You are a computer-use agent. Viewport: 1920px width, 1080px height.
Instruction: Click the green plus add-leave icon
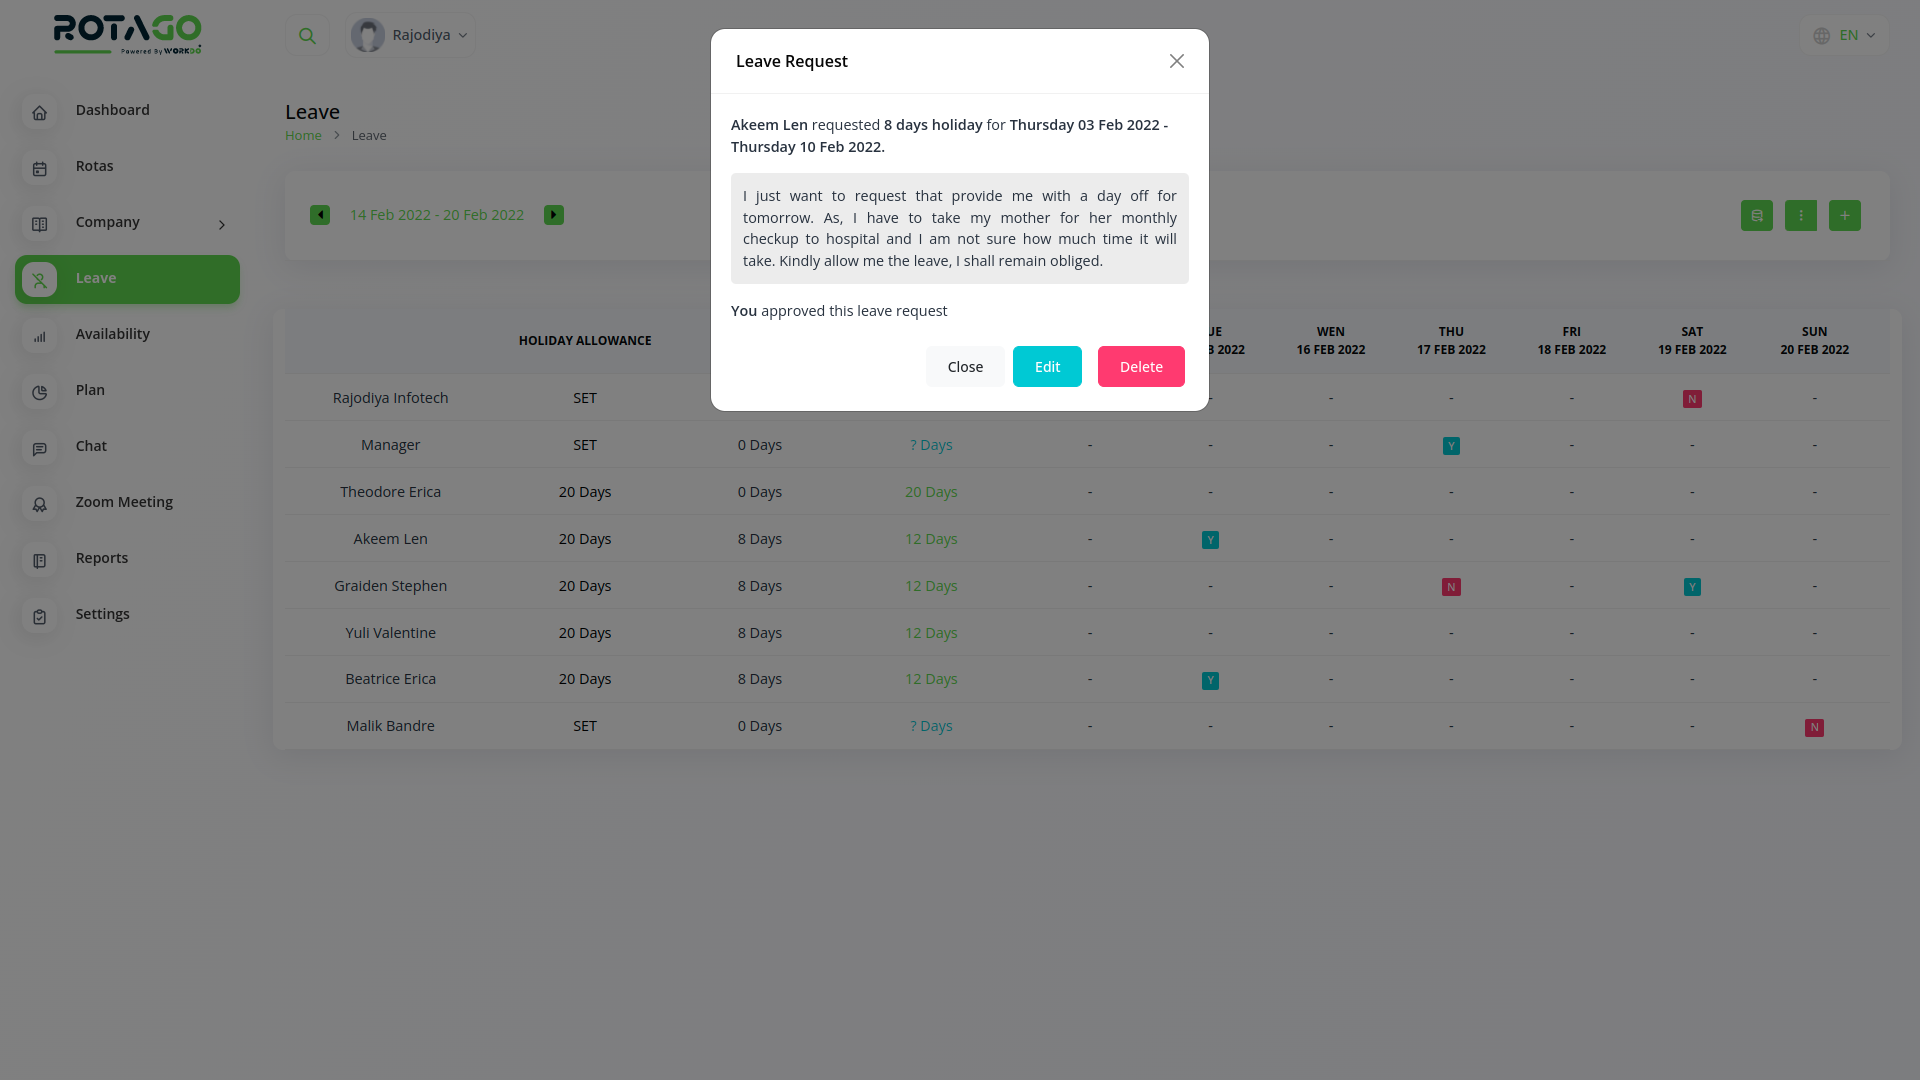click(1844, 215)
